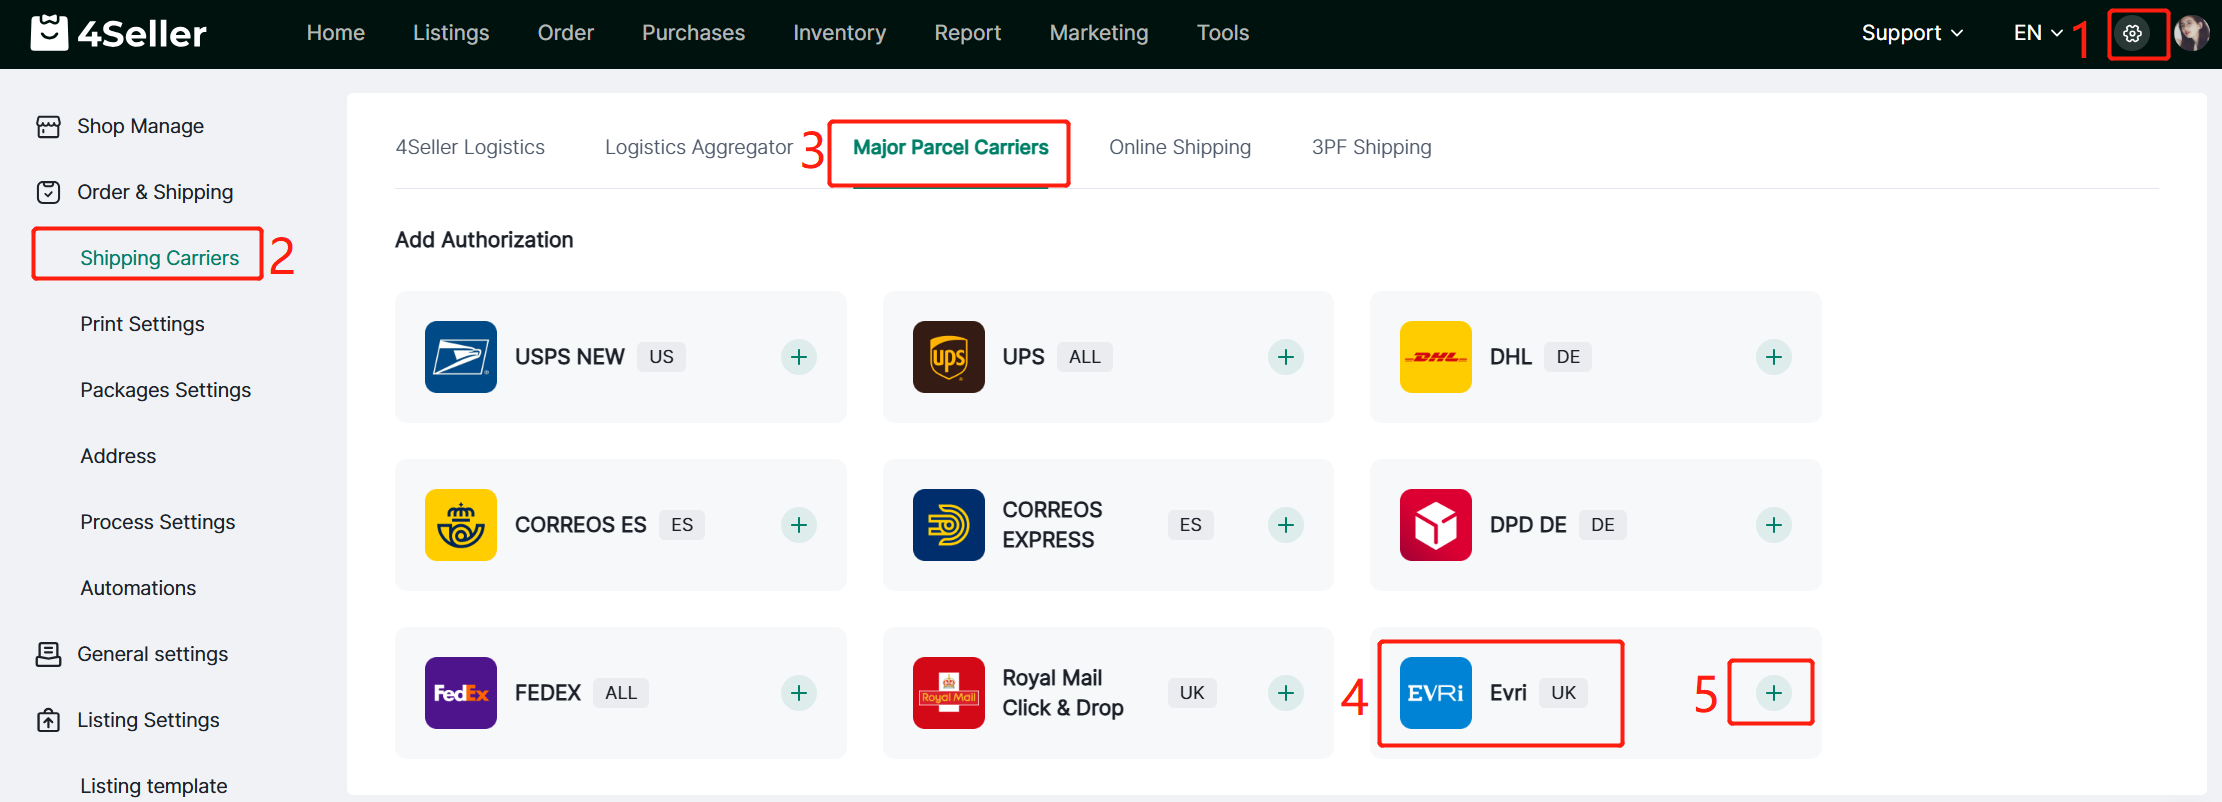Click the user profile avatar

click(x=2191, y=34)
